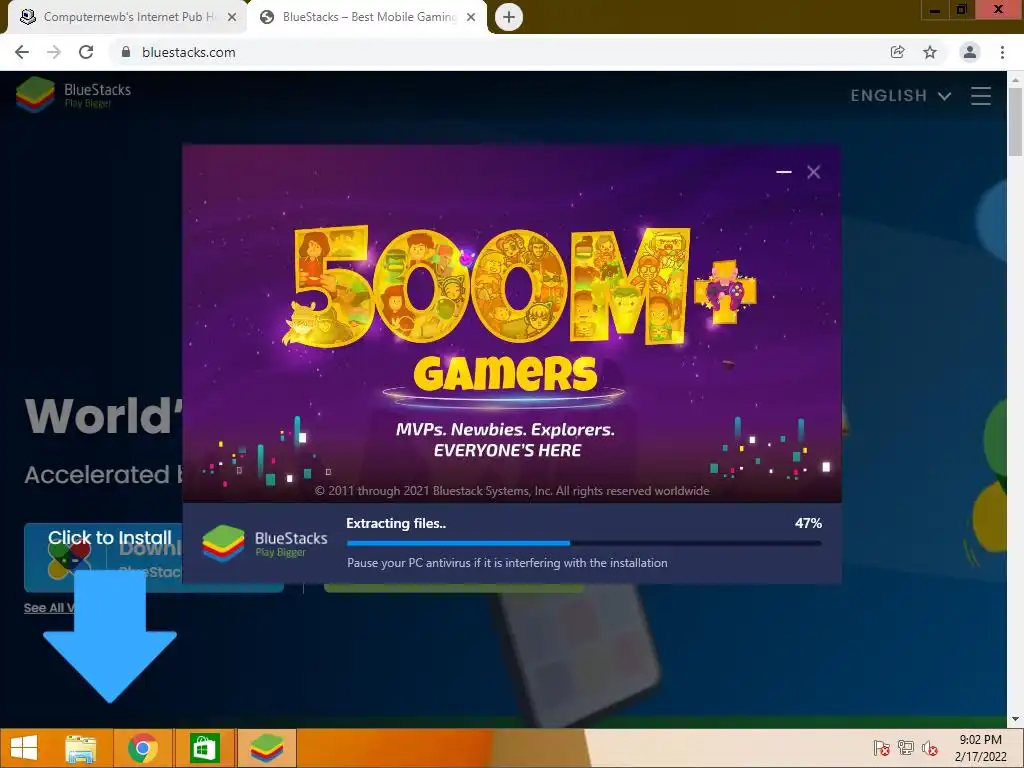This screenshot has width=1024, height=768.
Task: Click the scrollbar up arrow
Action: click(1015, 79)
